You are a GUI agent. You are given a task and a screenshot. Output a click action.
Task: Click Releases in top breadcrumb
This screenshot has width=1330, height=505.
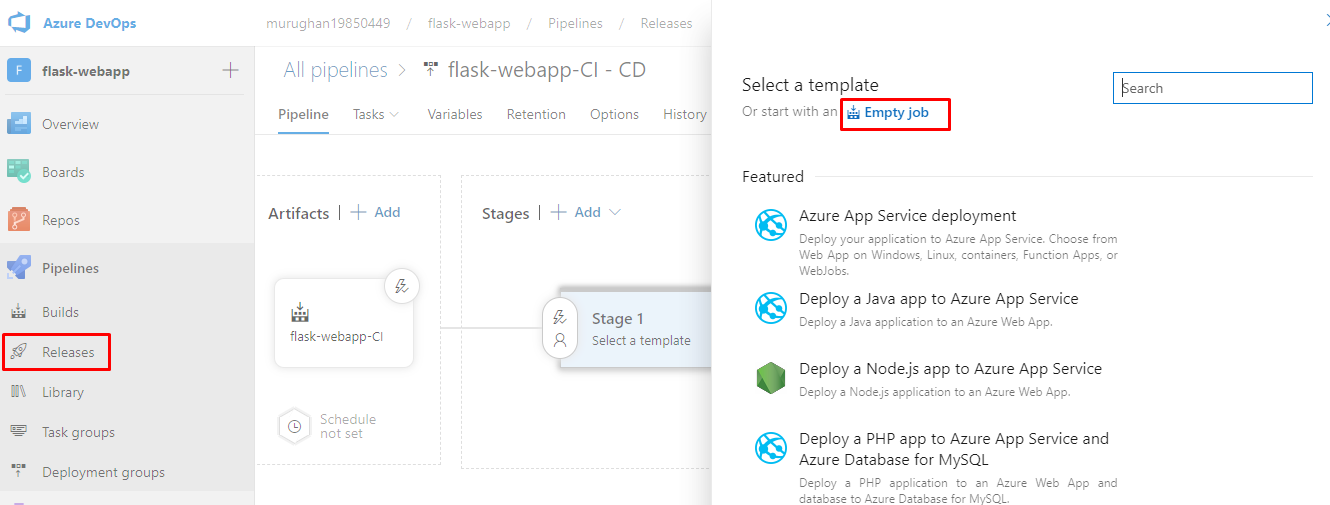click(x=666, y=23)
